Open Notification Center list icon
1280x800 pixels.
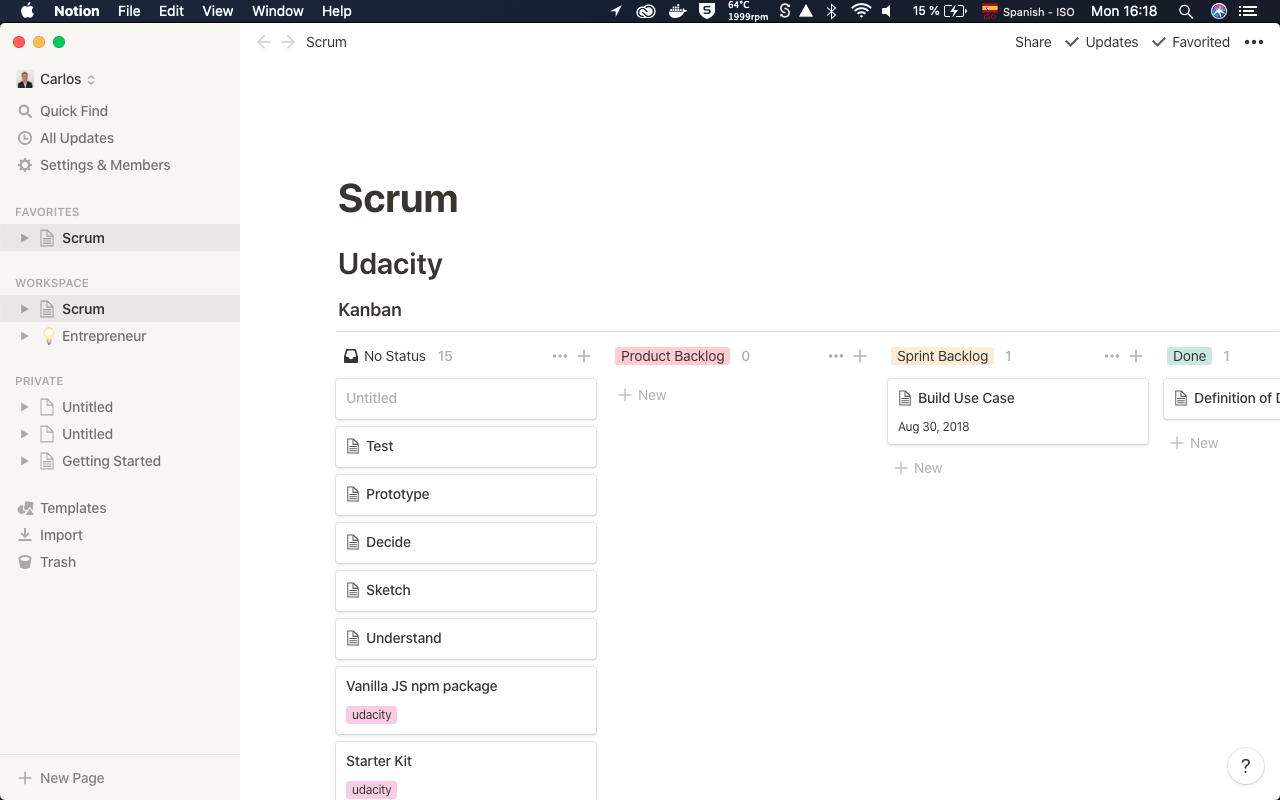[1248, 11]
